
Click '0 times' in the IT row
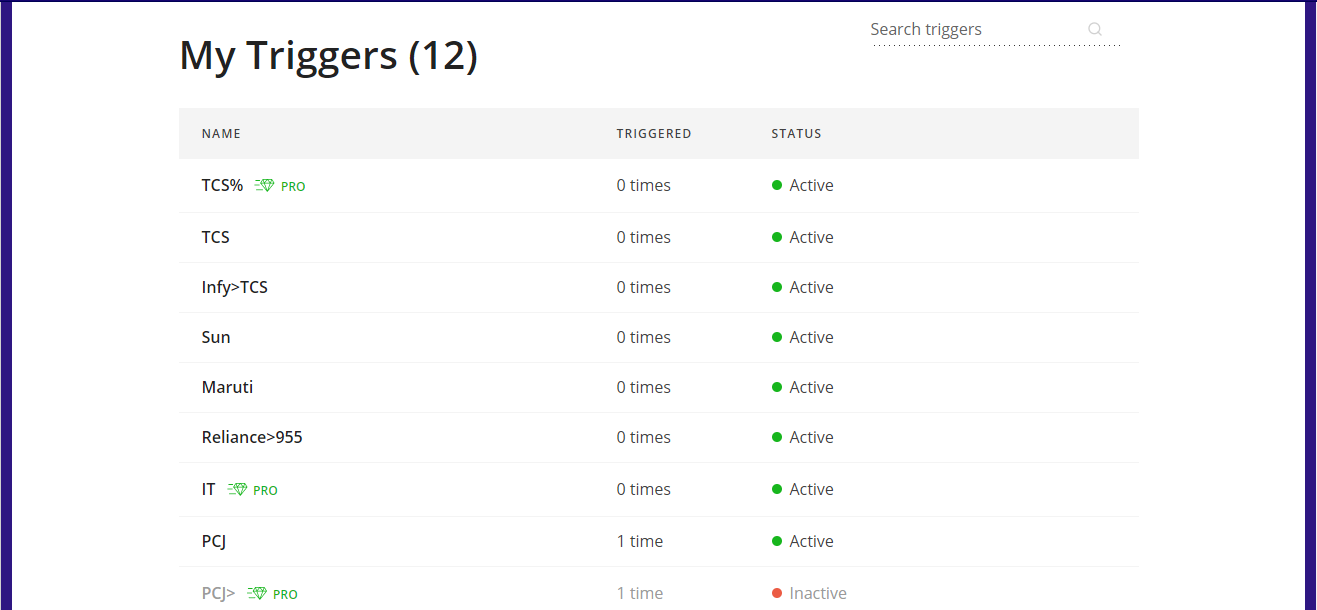click(644, 489)
